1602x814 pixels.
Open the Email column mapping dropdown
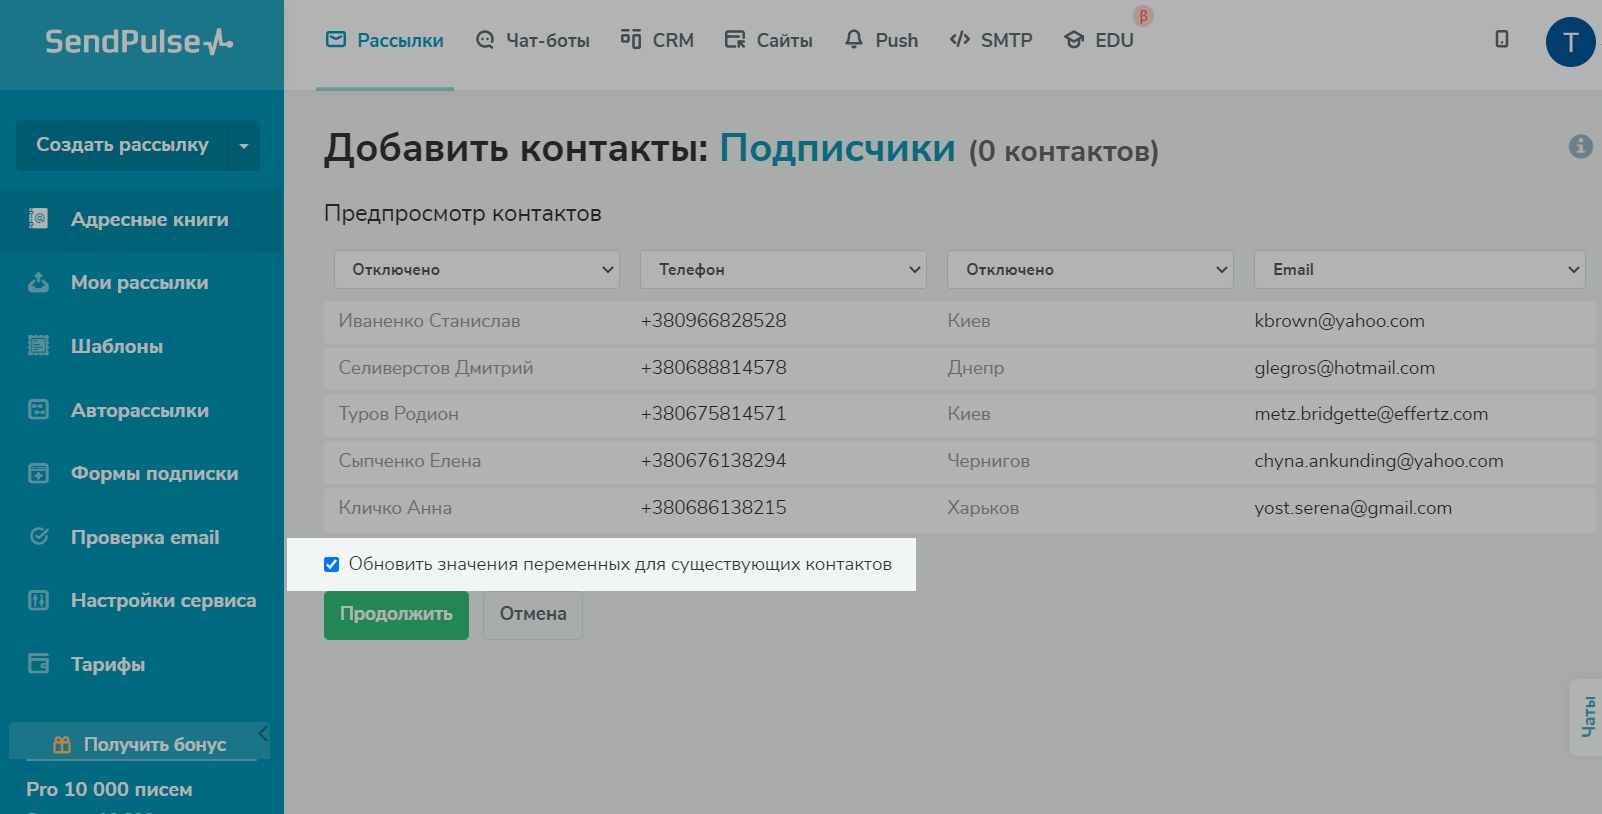coord(1419,270)
